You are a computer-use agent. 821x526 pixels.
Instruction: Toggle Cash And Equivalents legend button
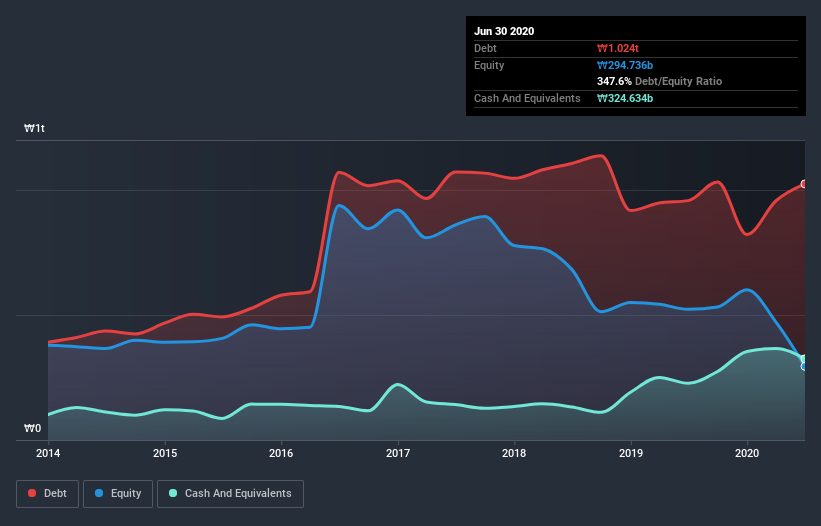tap(230, 494)
